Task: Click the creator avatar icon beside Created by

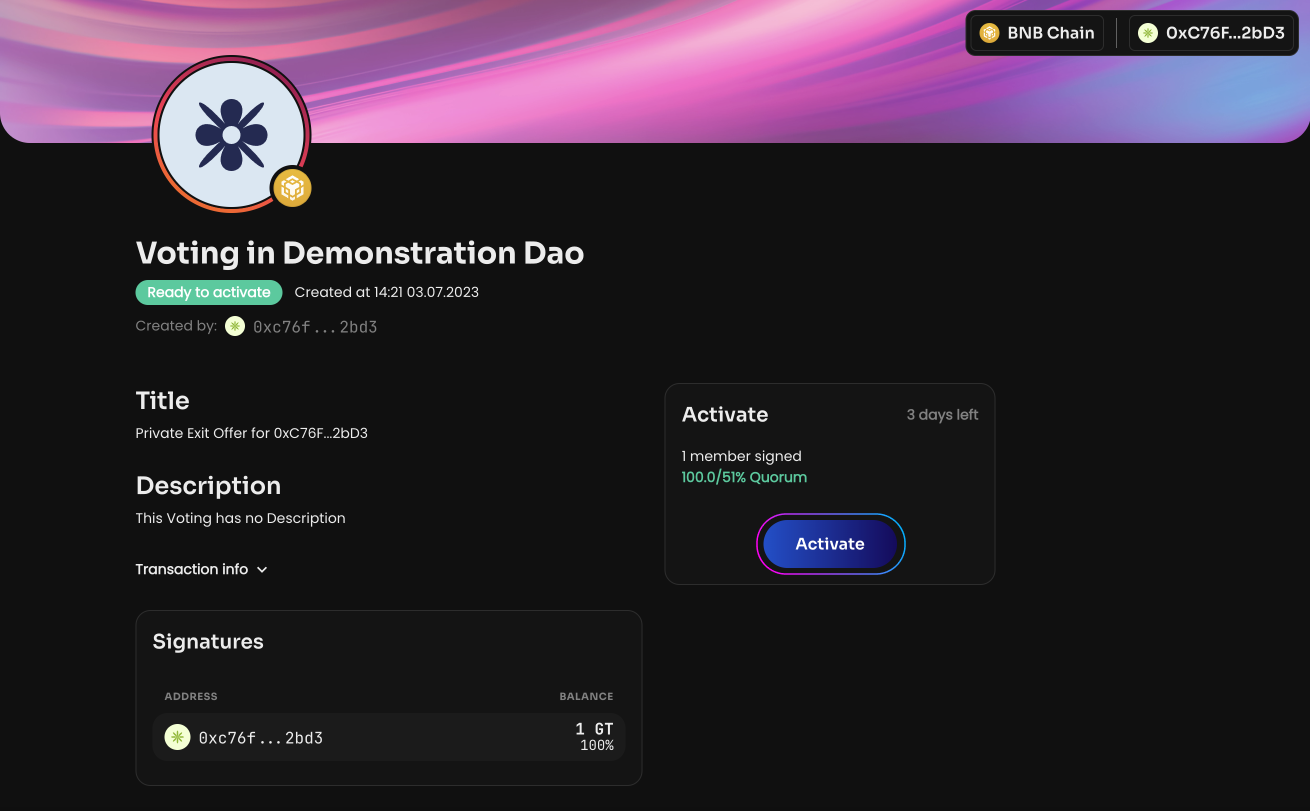Action: click(x=235, y=326)
